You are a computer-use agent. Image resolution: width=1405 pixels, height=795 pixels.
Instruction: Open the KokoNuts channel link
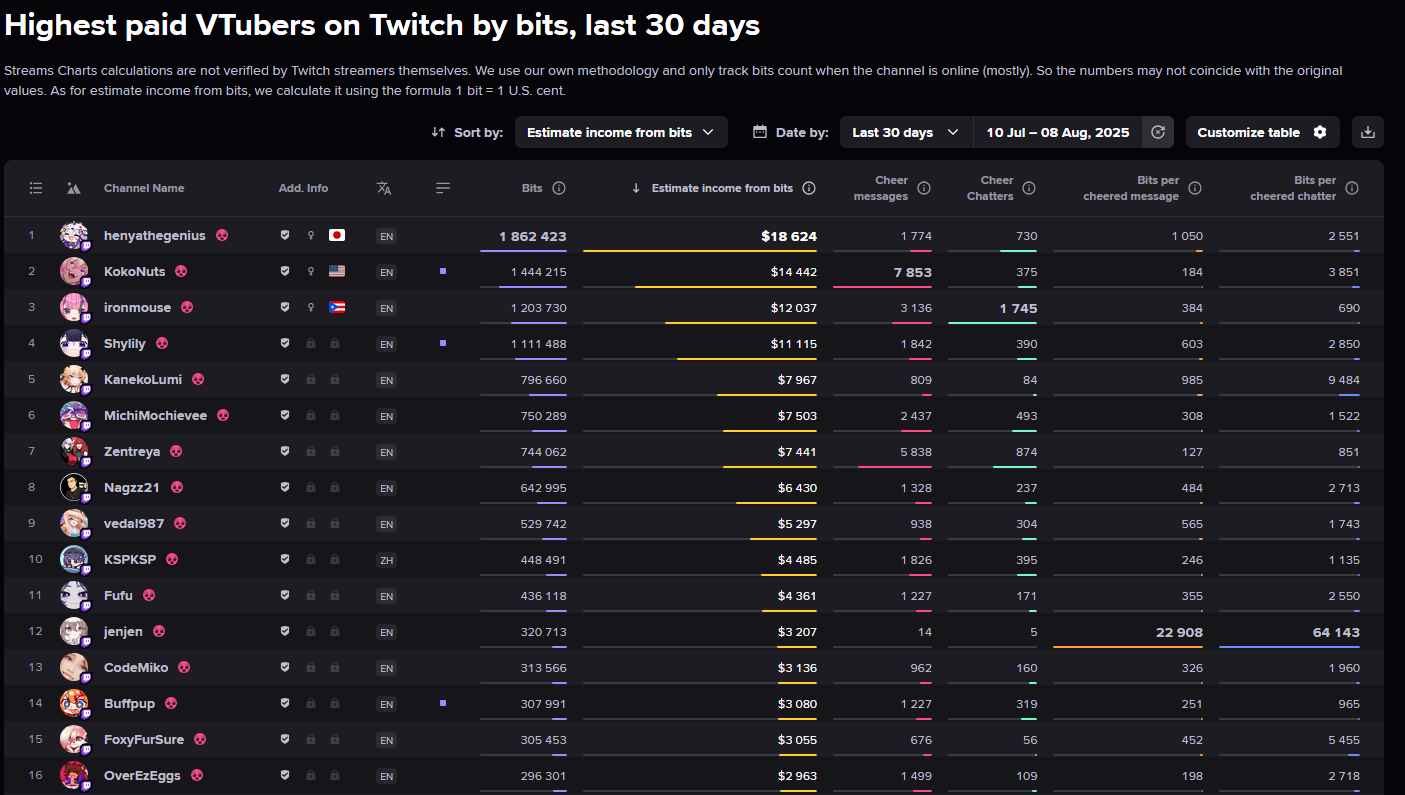[x=134, y=272]
